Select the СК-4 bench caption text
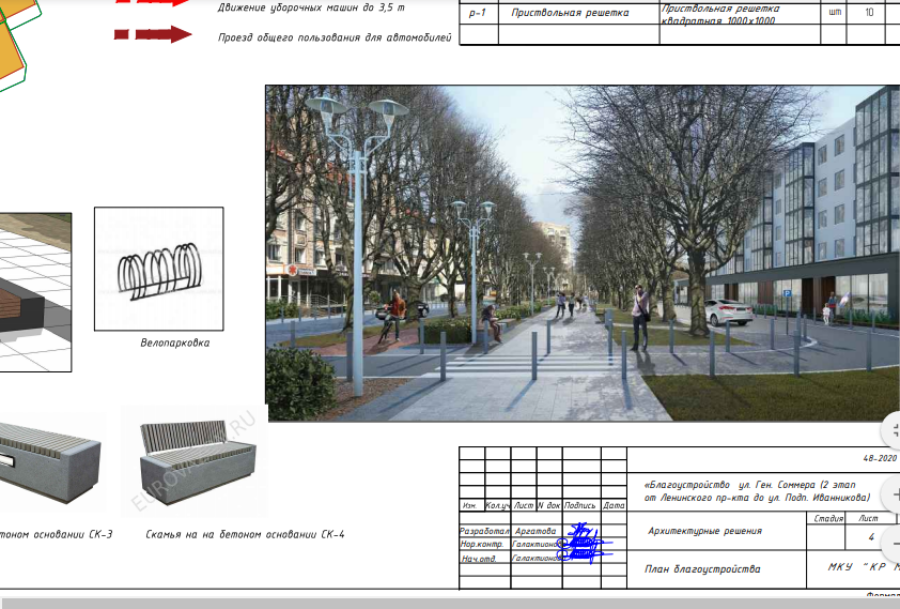900x609 pixels. coord(244,535)
